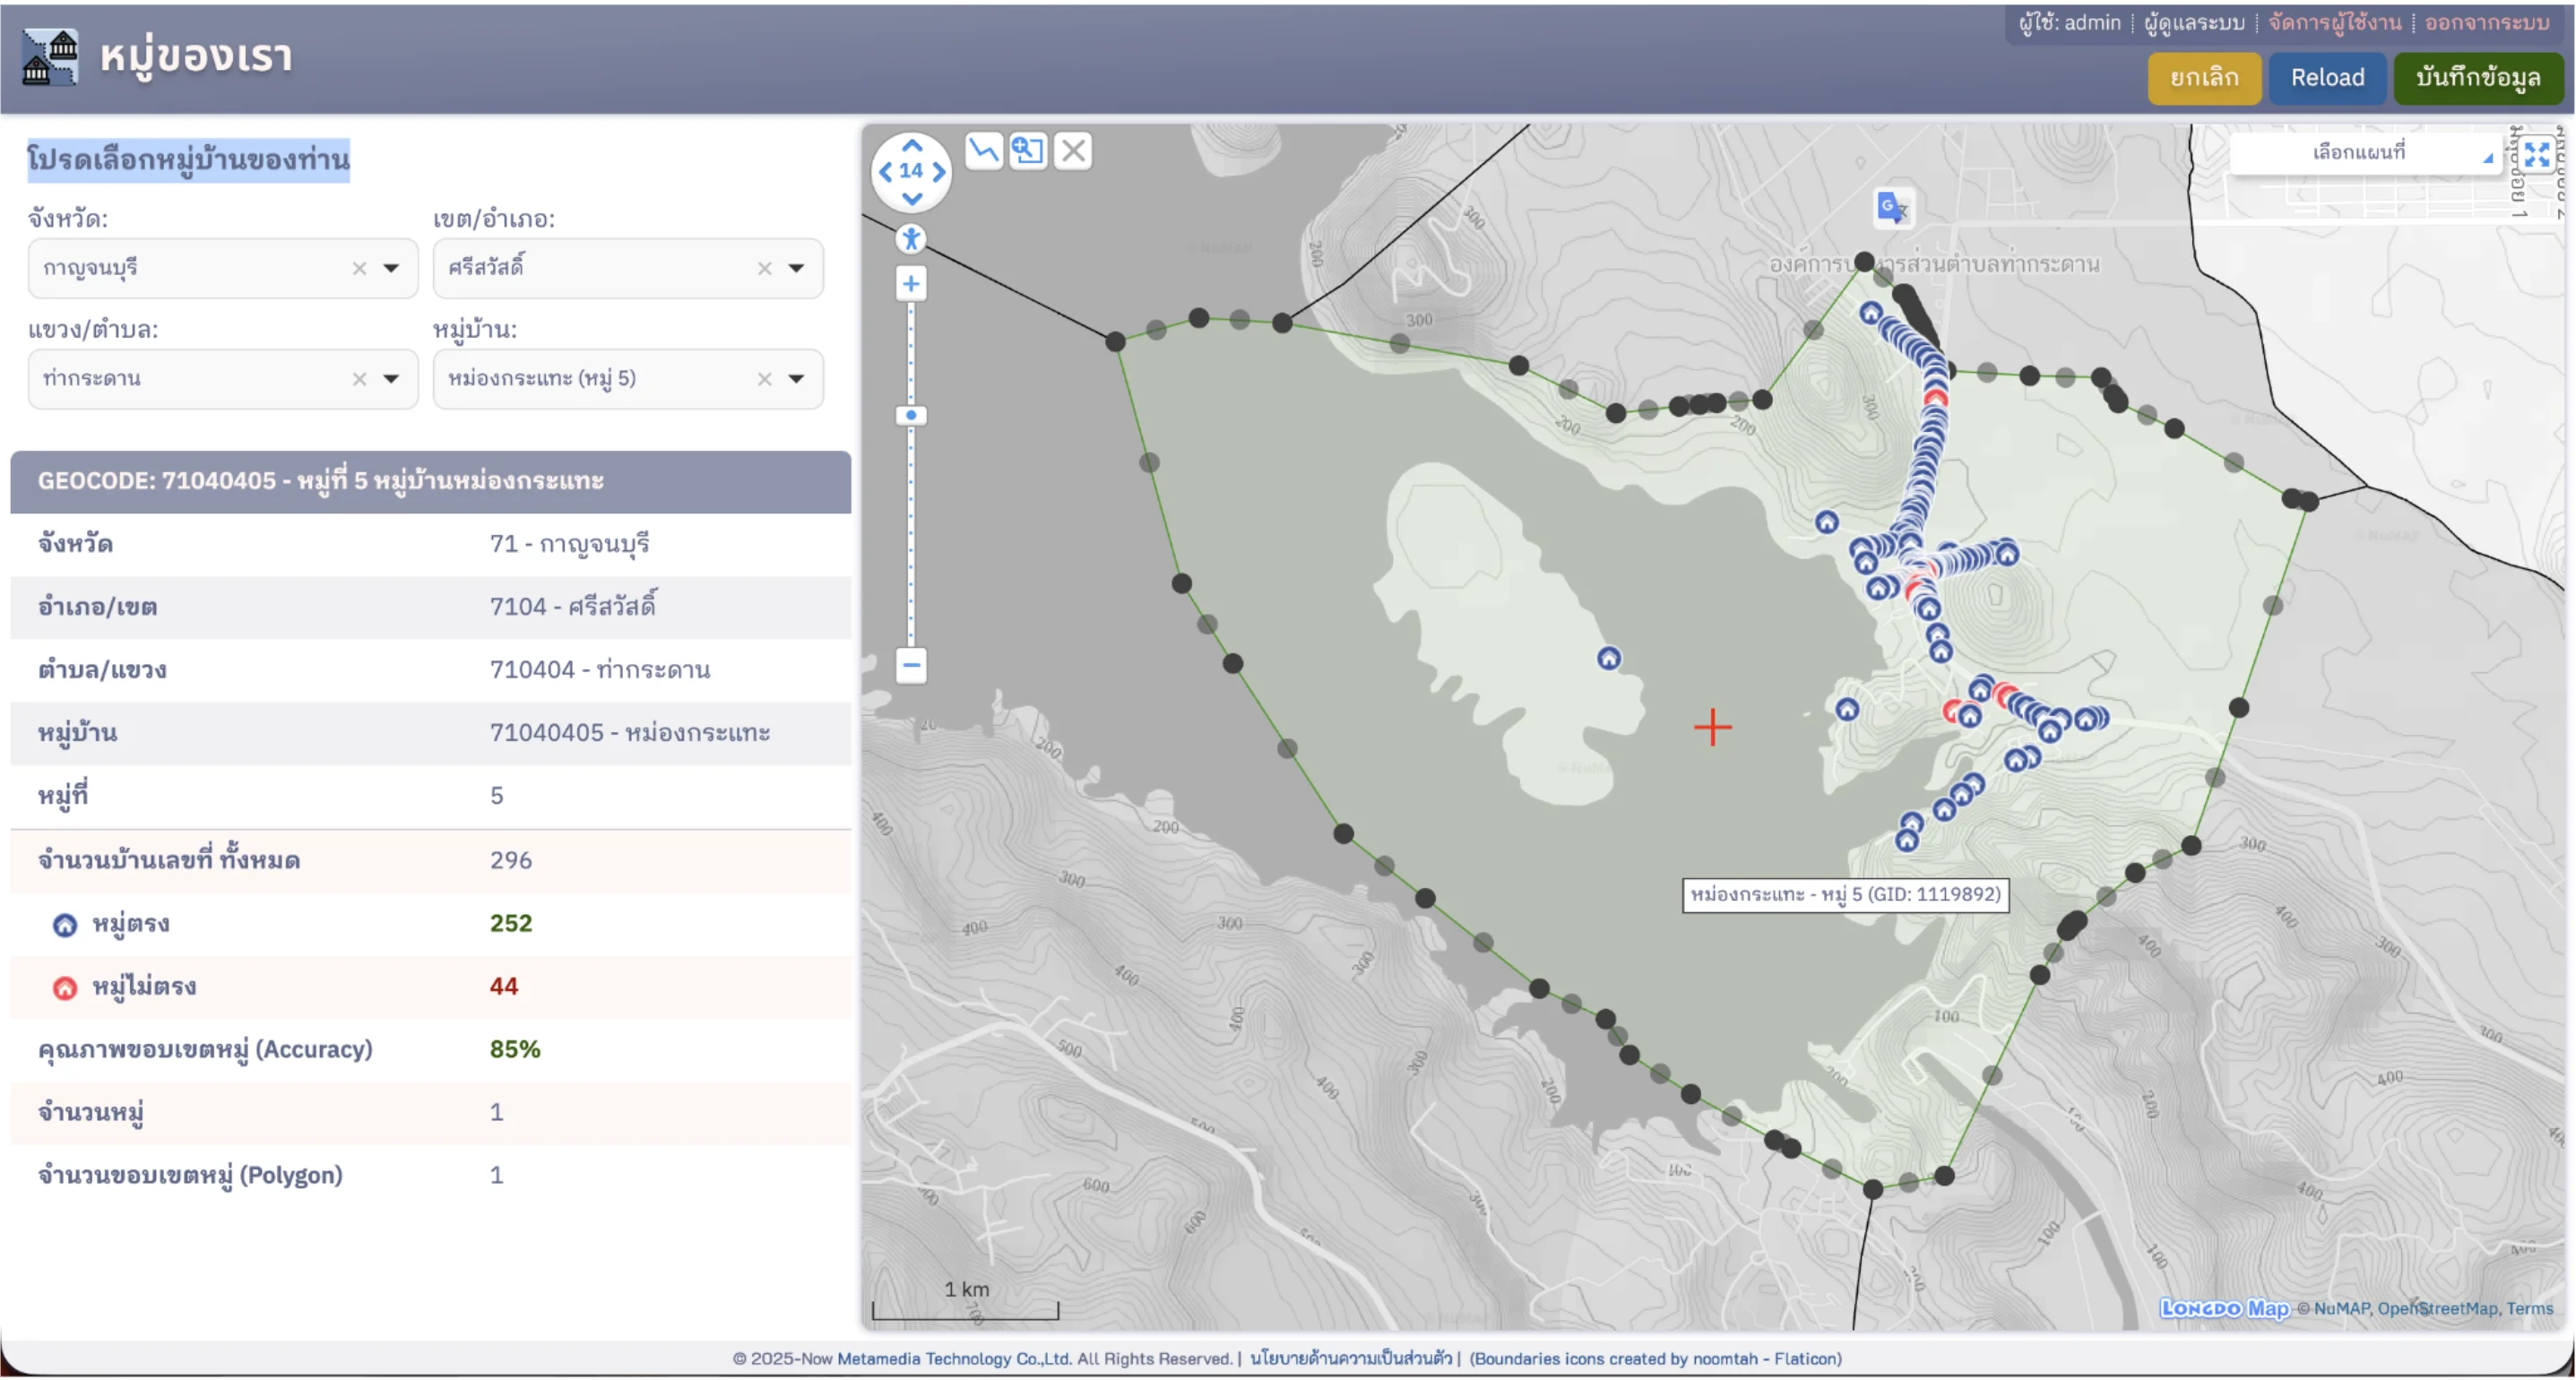This screenshot has height=1380, width=2576.
Task: Click the จำนวนบ้านเลขที่ ทั้งหมด row label
Action: [x=169, y=860]
